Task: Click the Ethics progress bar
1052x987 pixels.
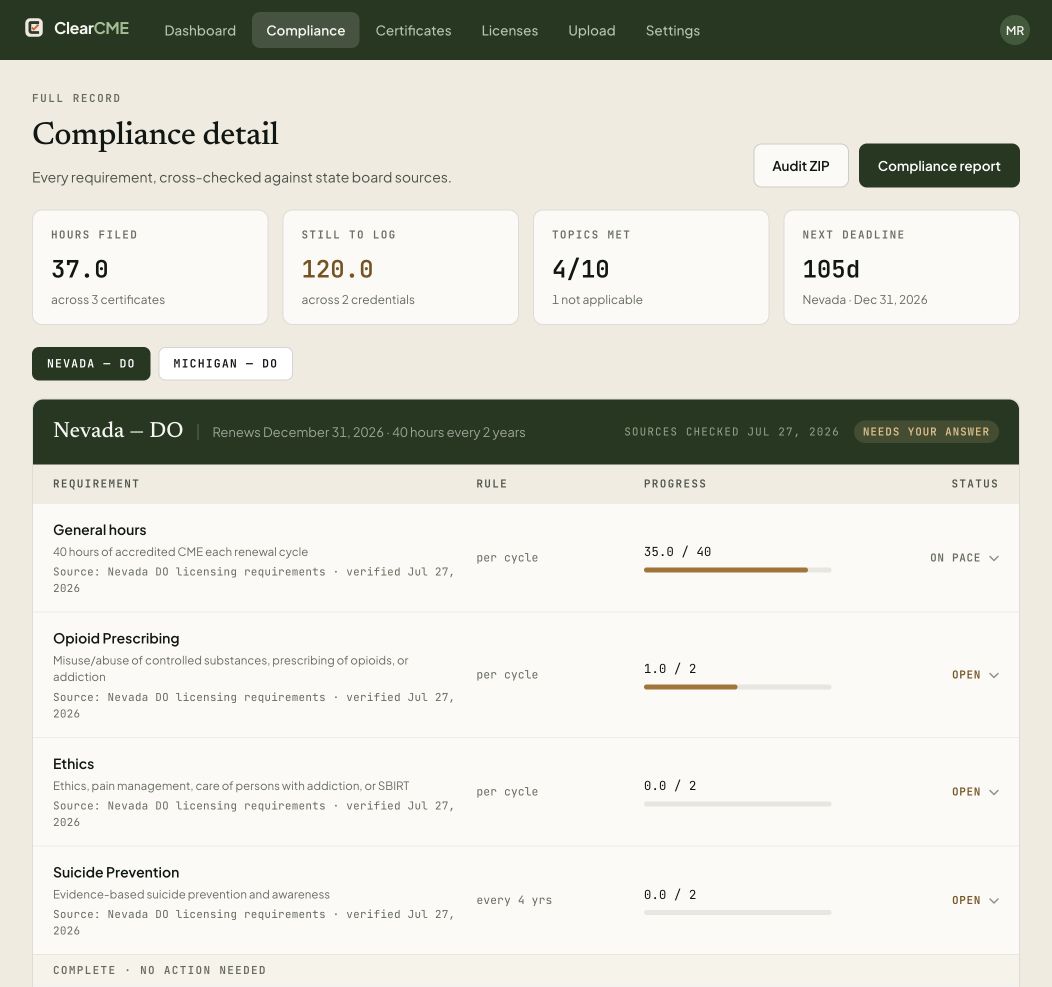Action: (x=737, y=804)
